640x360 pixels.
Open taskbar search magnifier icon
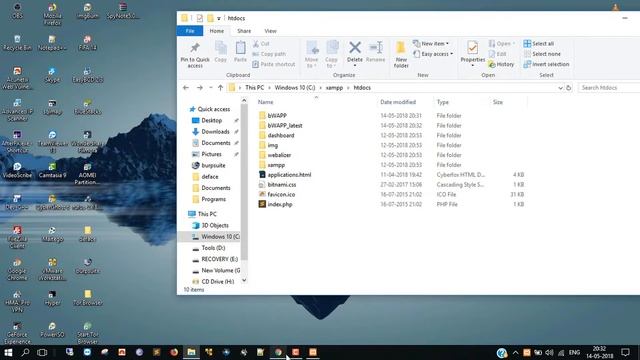(25, 352)
